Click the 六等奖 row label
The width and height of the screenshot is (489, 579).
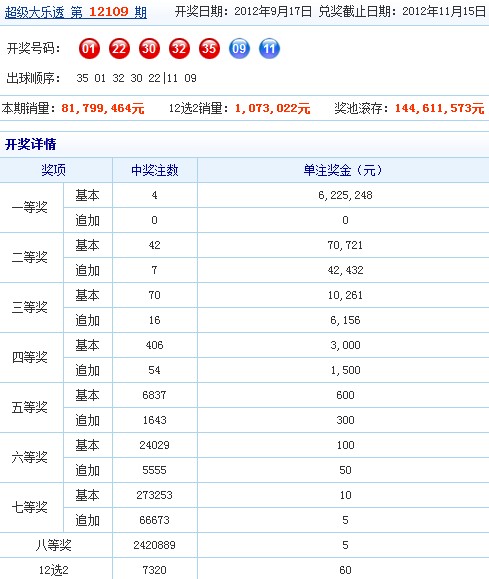[30, 457]
